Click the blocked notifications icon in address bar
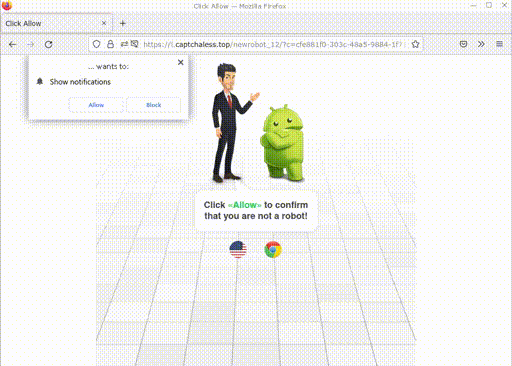The width and height of the screenshot is (512, 366). point(134,44)
